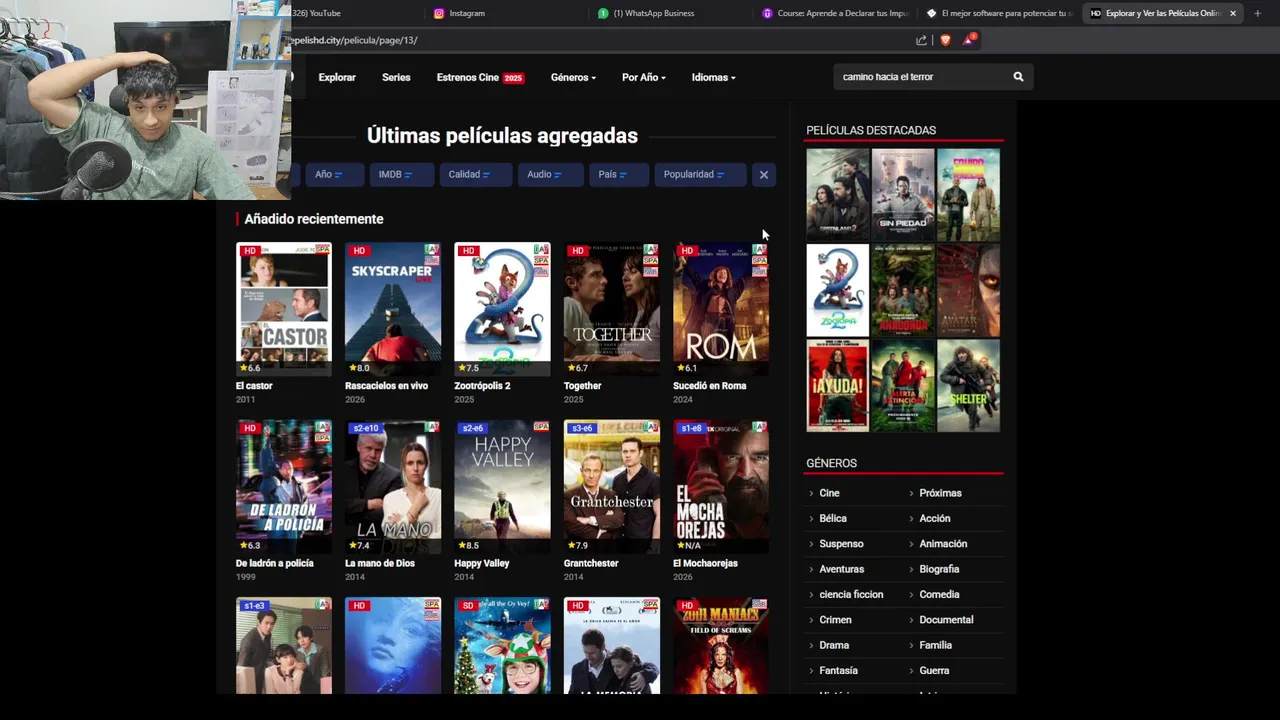
Task: Click the browser address bar URL
Action: coord(355,40)
